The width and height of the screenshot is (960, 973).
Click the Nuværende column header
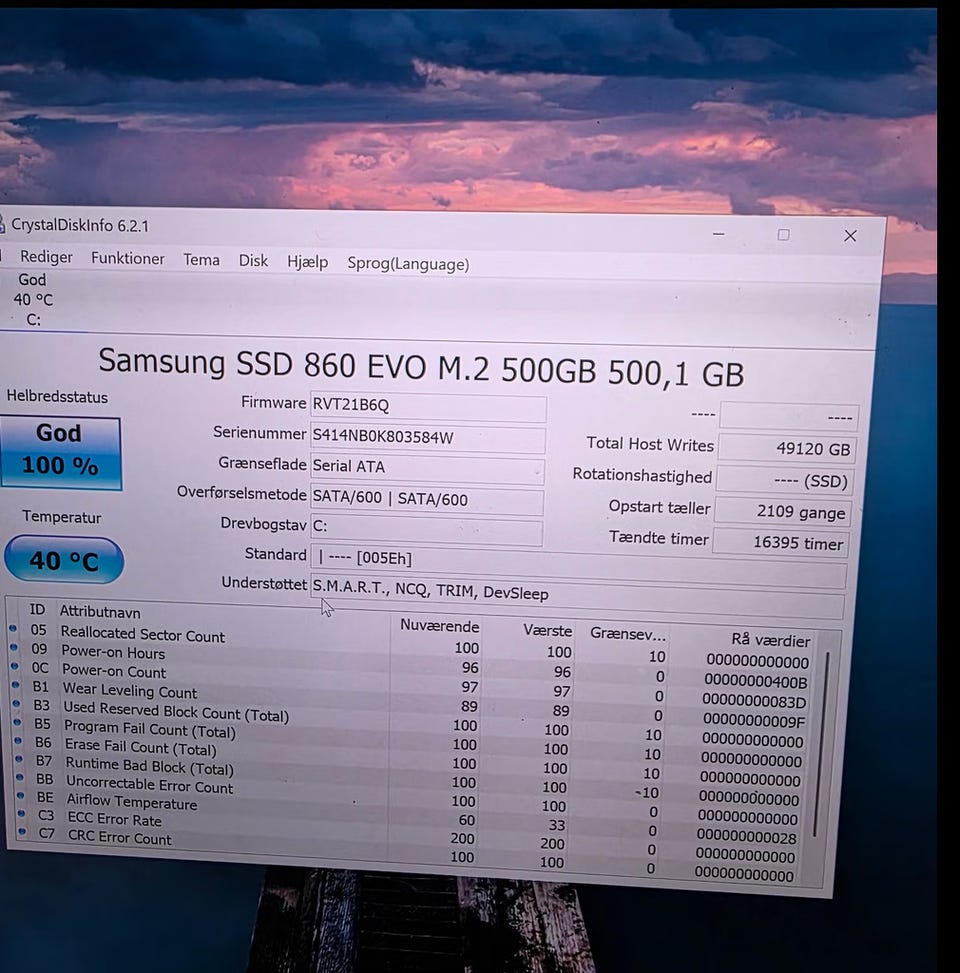439,625
